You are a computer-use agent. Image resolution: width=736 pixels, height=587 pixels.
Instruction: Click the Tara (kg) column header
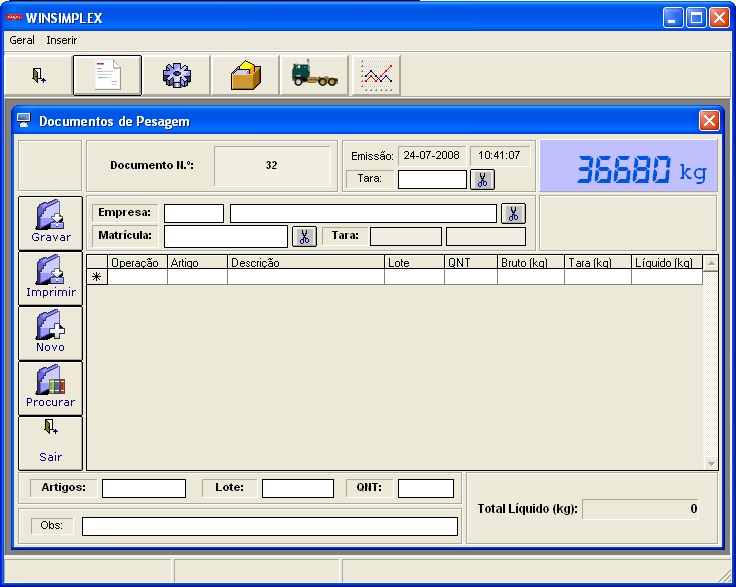598,263
